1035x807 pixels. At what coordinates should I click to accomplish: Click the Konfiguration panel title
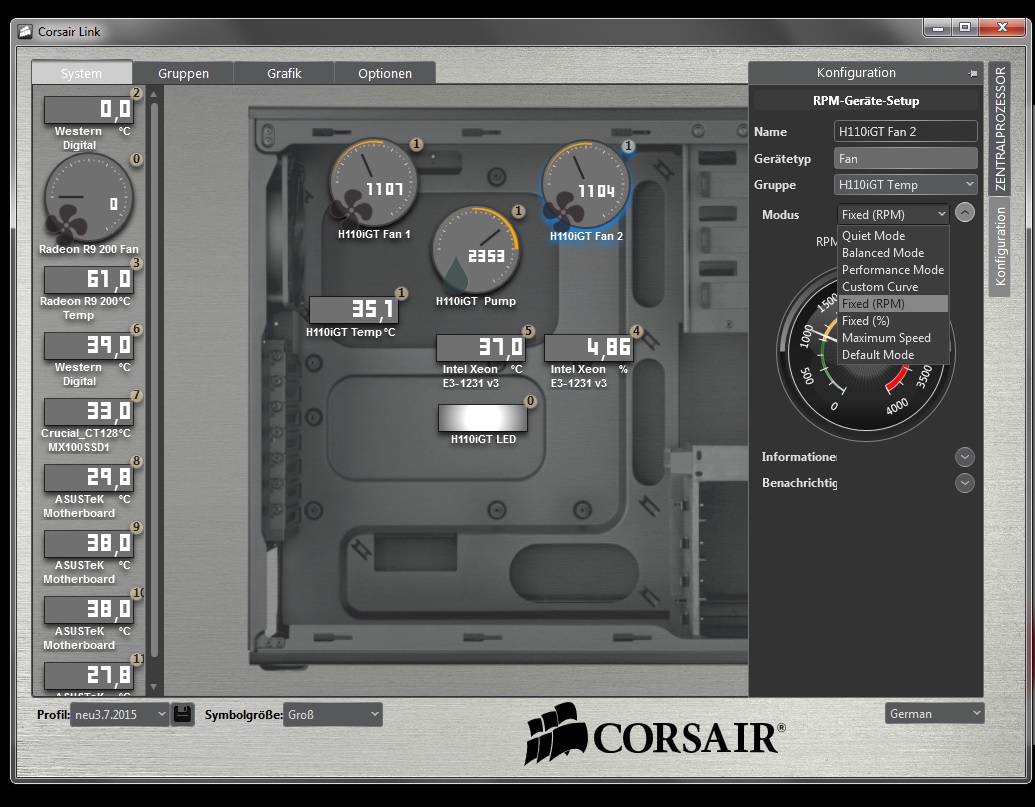(856, 73)
